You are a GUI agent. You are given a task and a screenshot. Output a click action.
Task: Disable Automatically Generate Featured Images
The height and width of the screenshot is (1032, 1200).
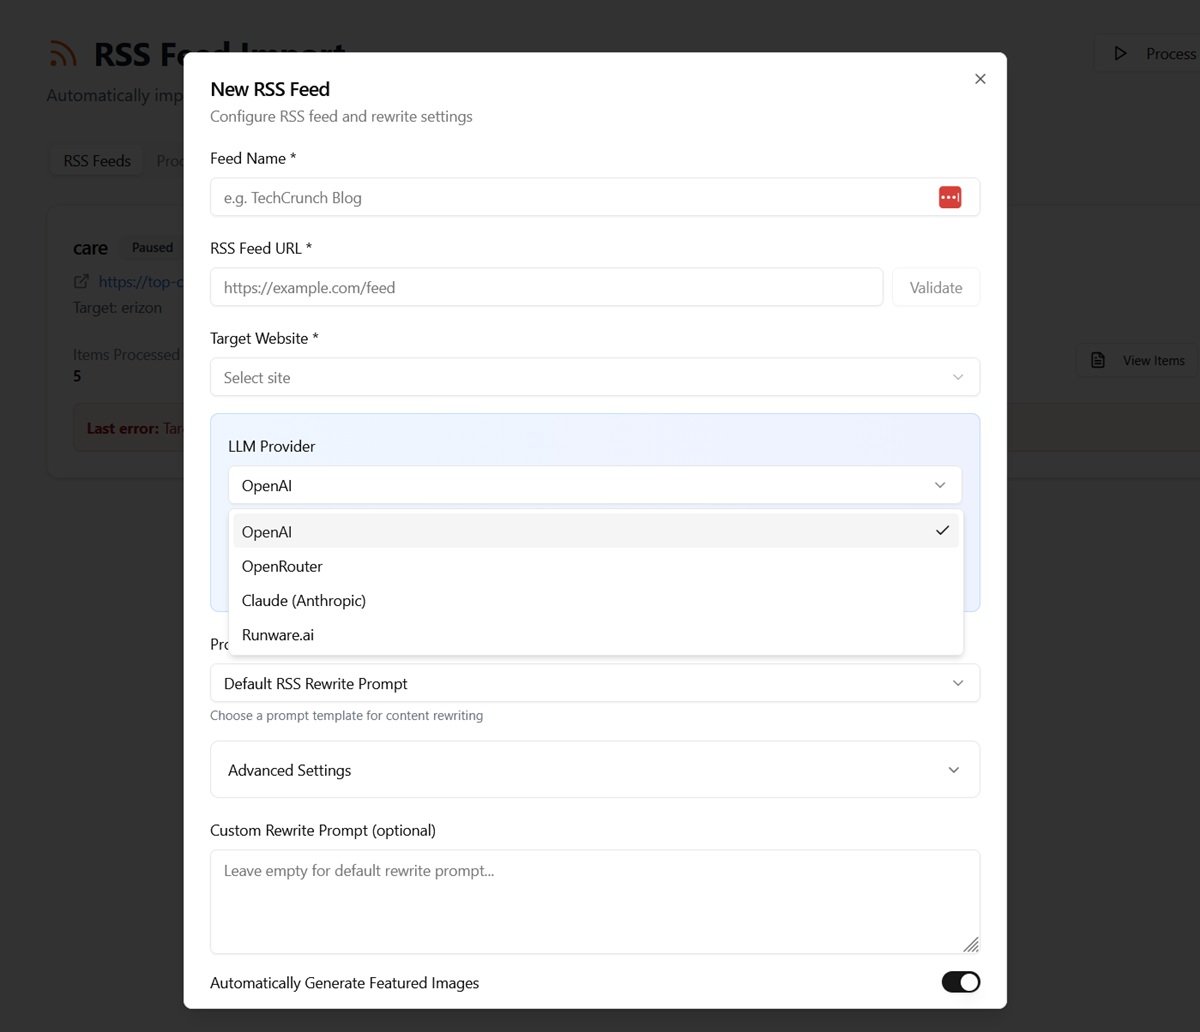click(x=960, y=982)
